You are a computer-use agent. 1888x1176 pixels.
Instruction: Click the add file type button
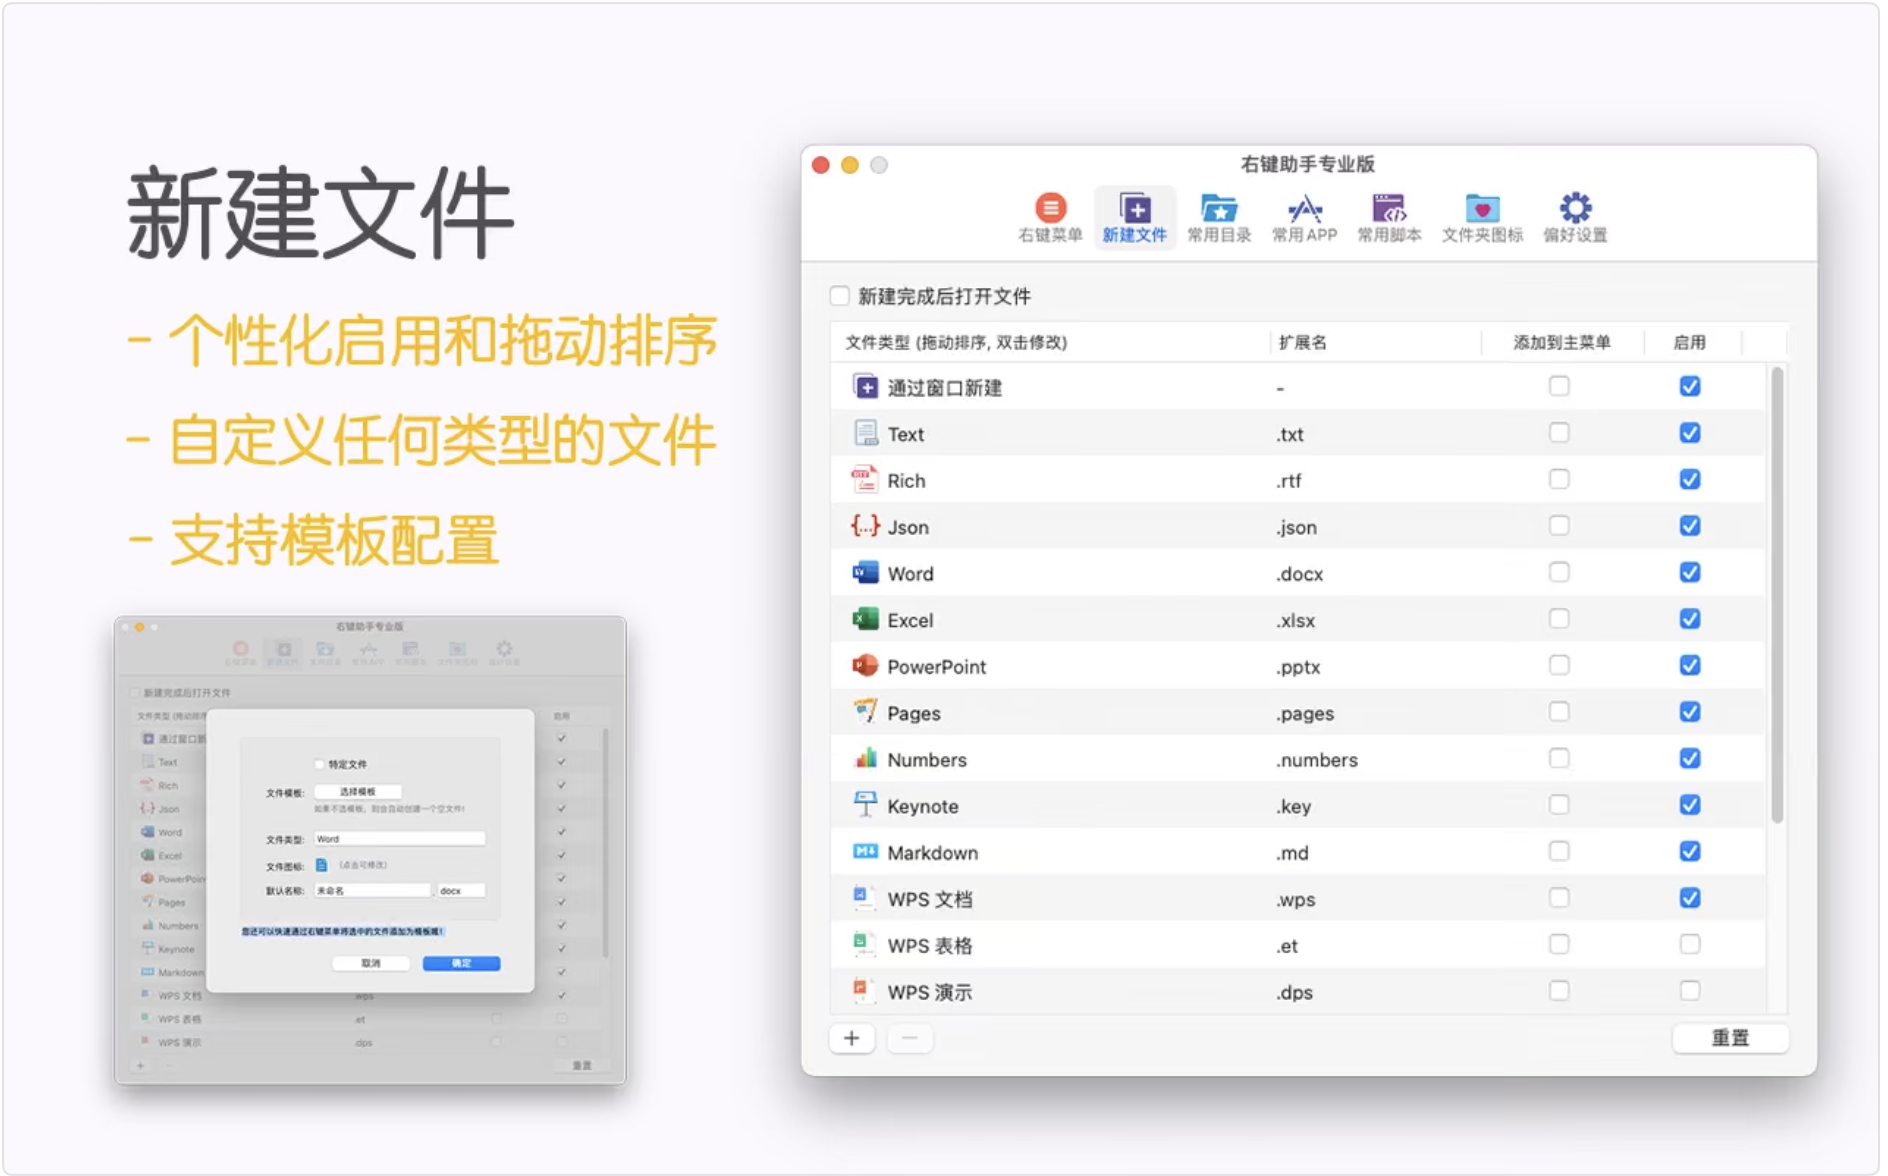tap(851, 1038)
